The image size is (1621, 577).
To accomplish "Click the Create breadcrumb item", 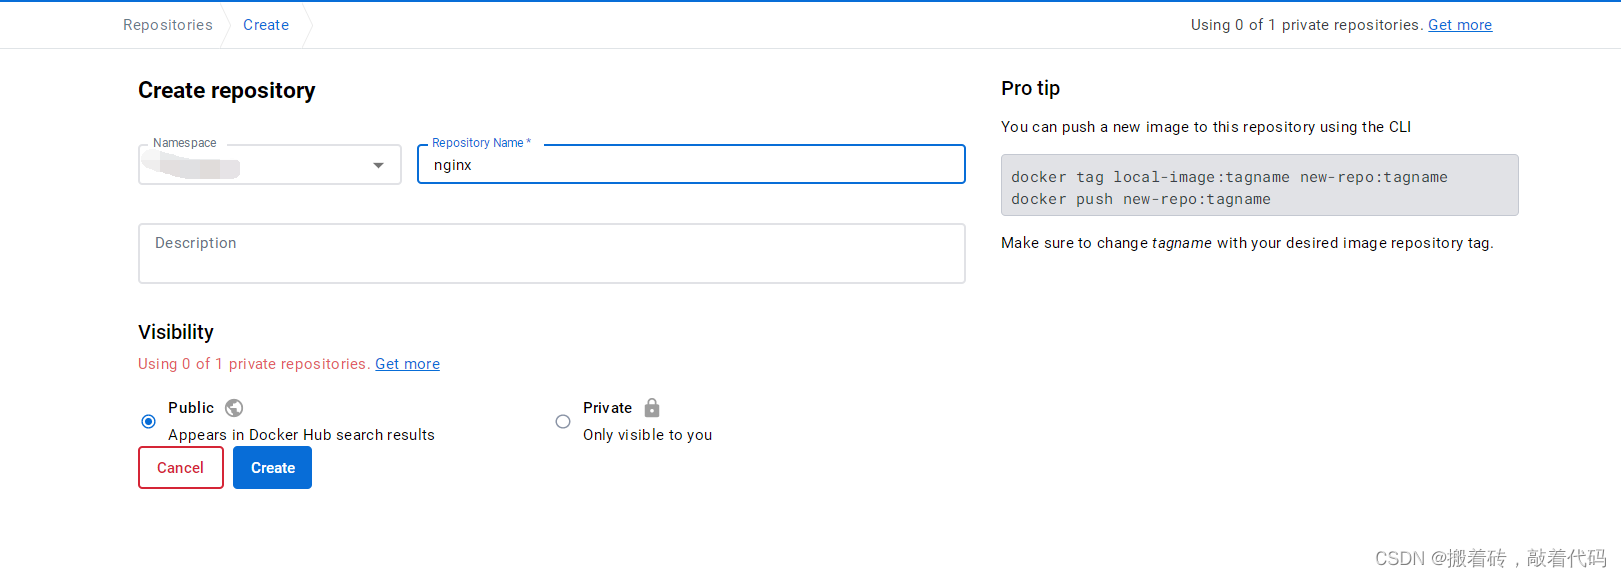I will (266, 25).
